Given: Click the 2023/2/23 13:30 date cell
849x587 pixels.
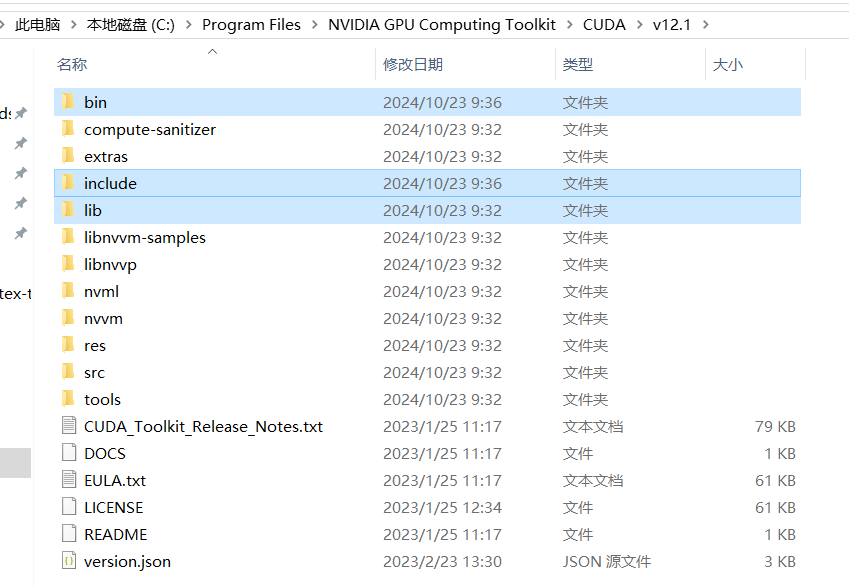Looking at the screenshot, I should pos(442,562).
